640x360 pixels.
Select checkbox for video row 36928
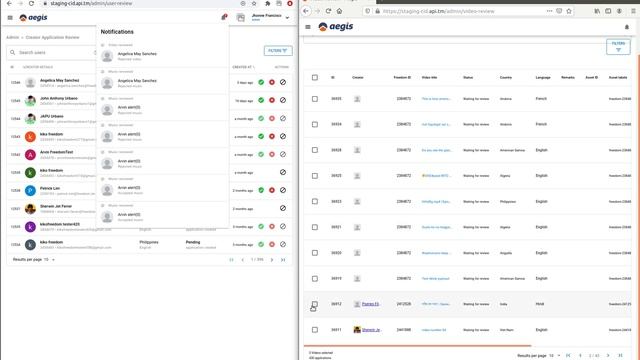tap(315, 150)
